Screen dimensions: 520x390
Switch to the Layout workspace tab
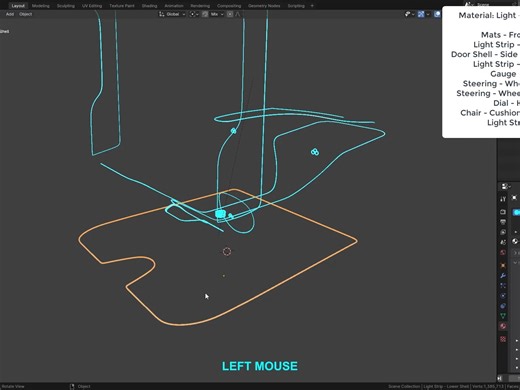point(18,6)
